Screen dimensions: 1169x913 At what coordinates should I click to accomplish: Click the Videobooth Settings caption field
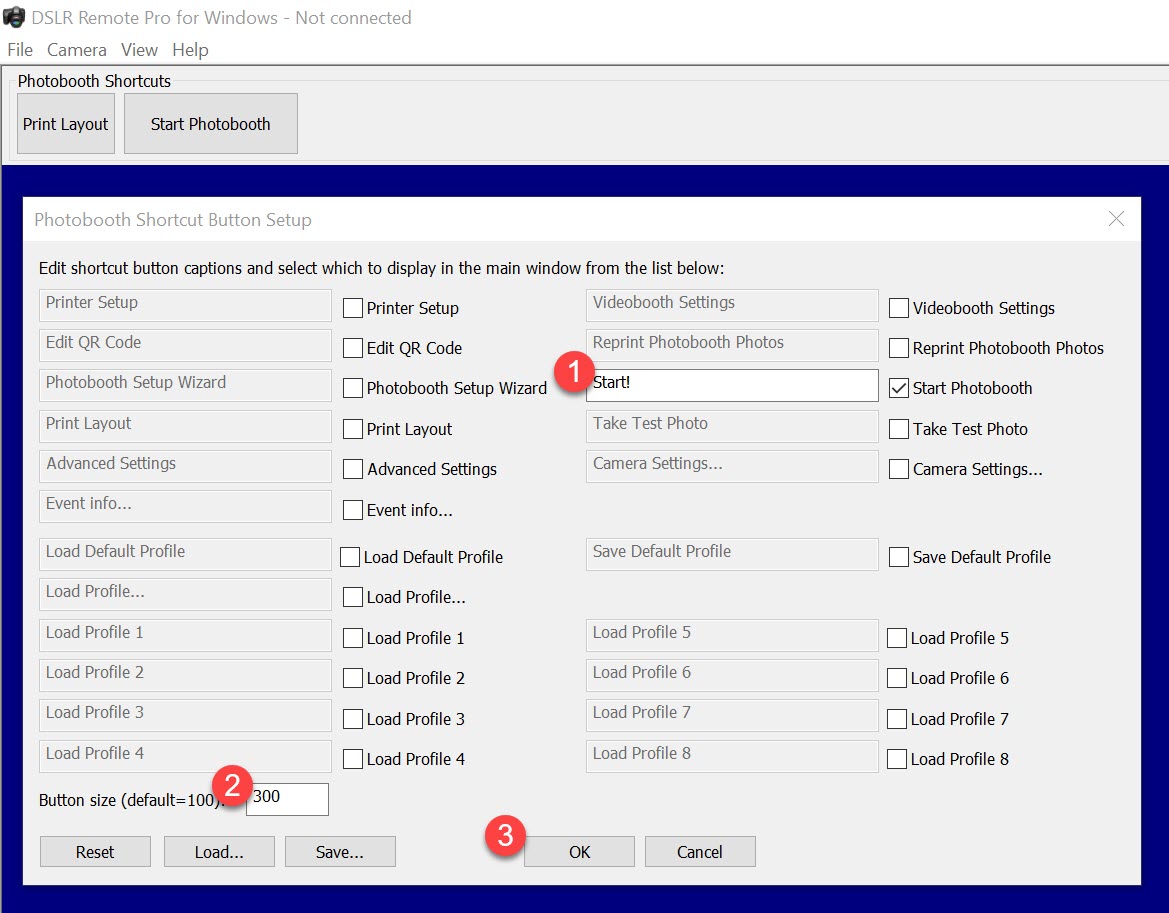pos(732,305)
